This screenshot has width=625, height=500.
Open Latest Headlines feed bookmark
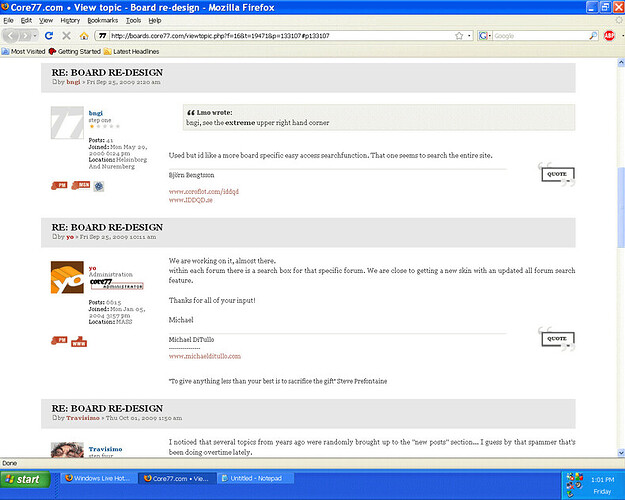(x=132, y=51)
